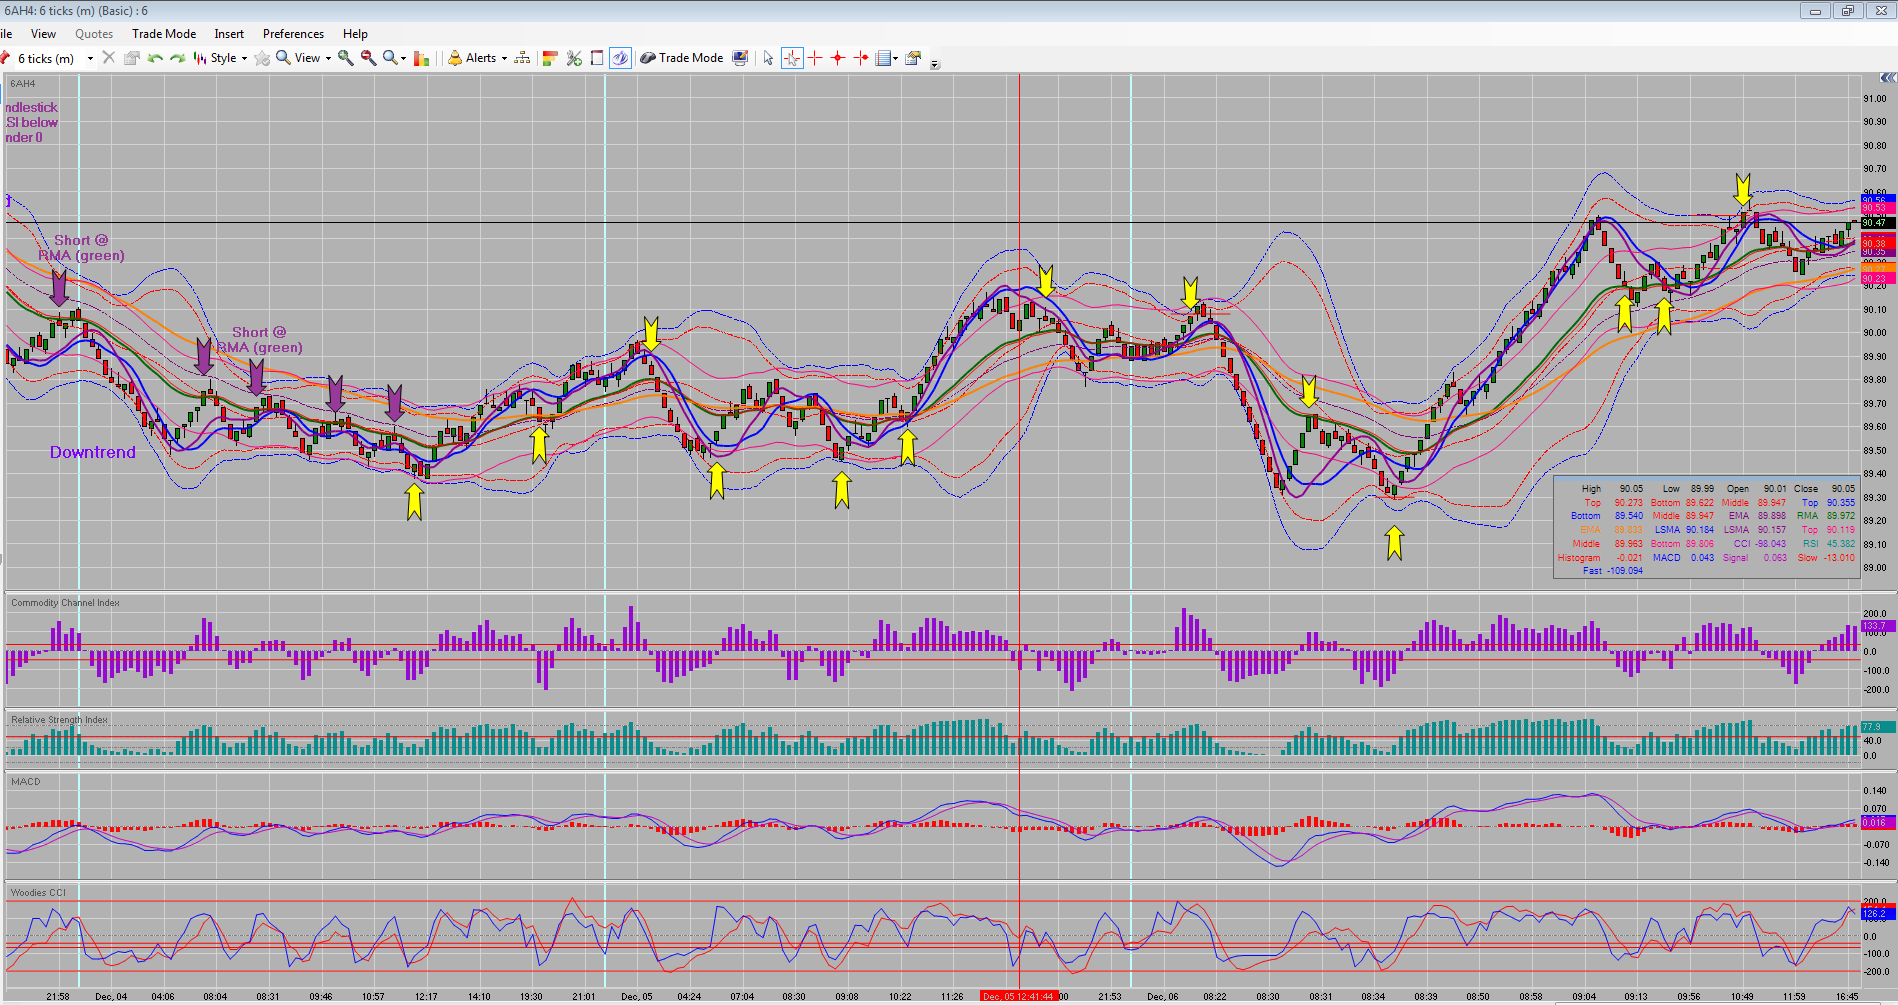1898x1005 pixels.
Task: Click the Dec, 06 date label on the time axis
Action: [x=1162, y=996]
